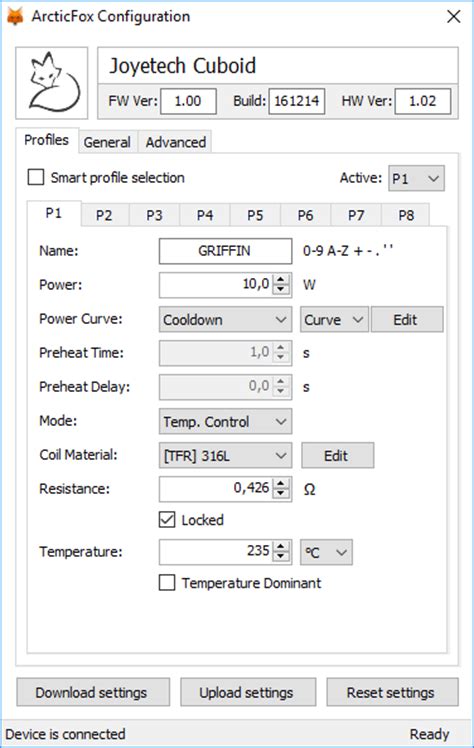Screen dimensions: 474x748
Task: Increase Temperature with the up arrow
Action: pyautogui.click(x=281, y=547)
